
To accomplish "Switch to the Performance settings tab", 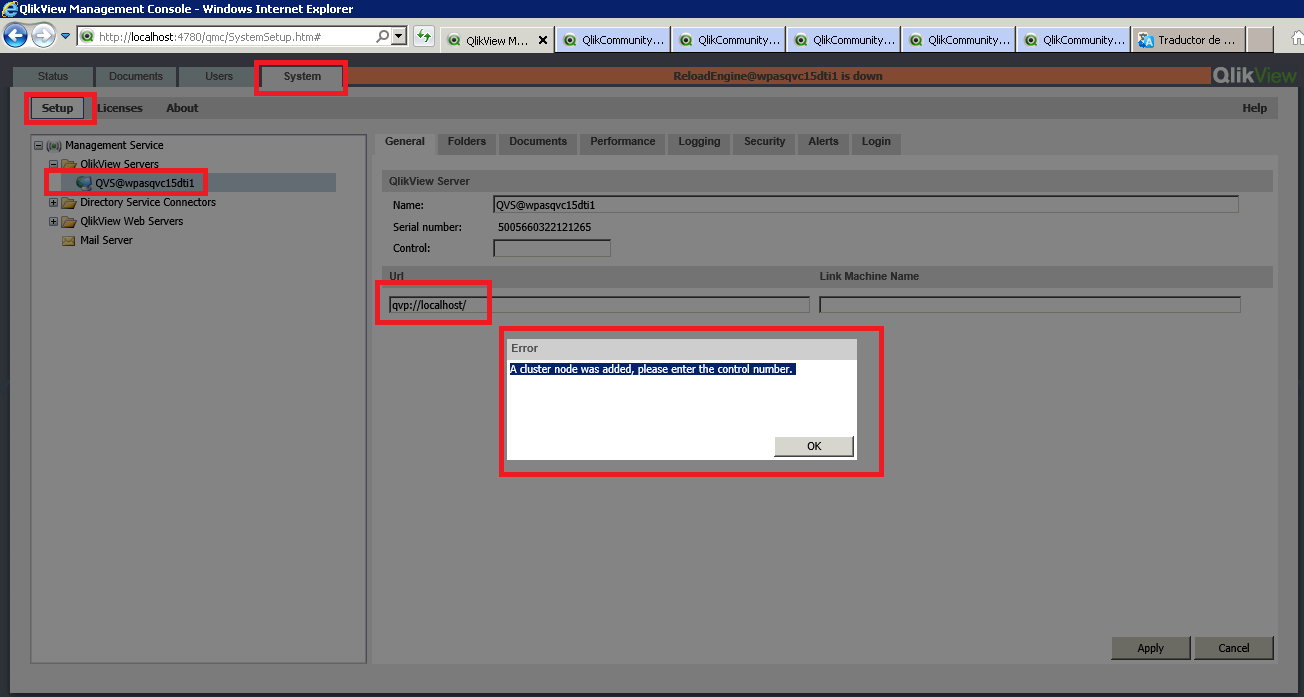I will 623,142.
